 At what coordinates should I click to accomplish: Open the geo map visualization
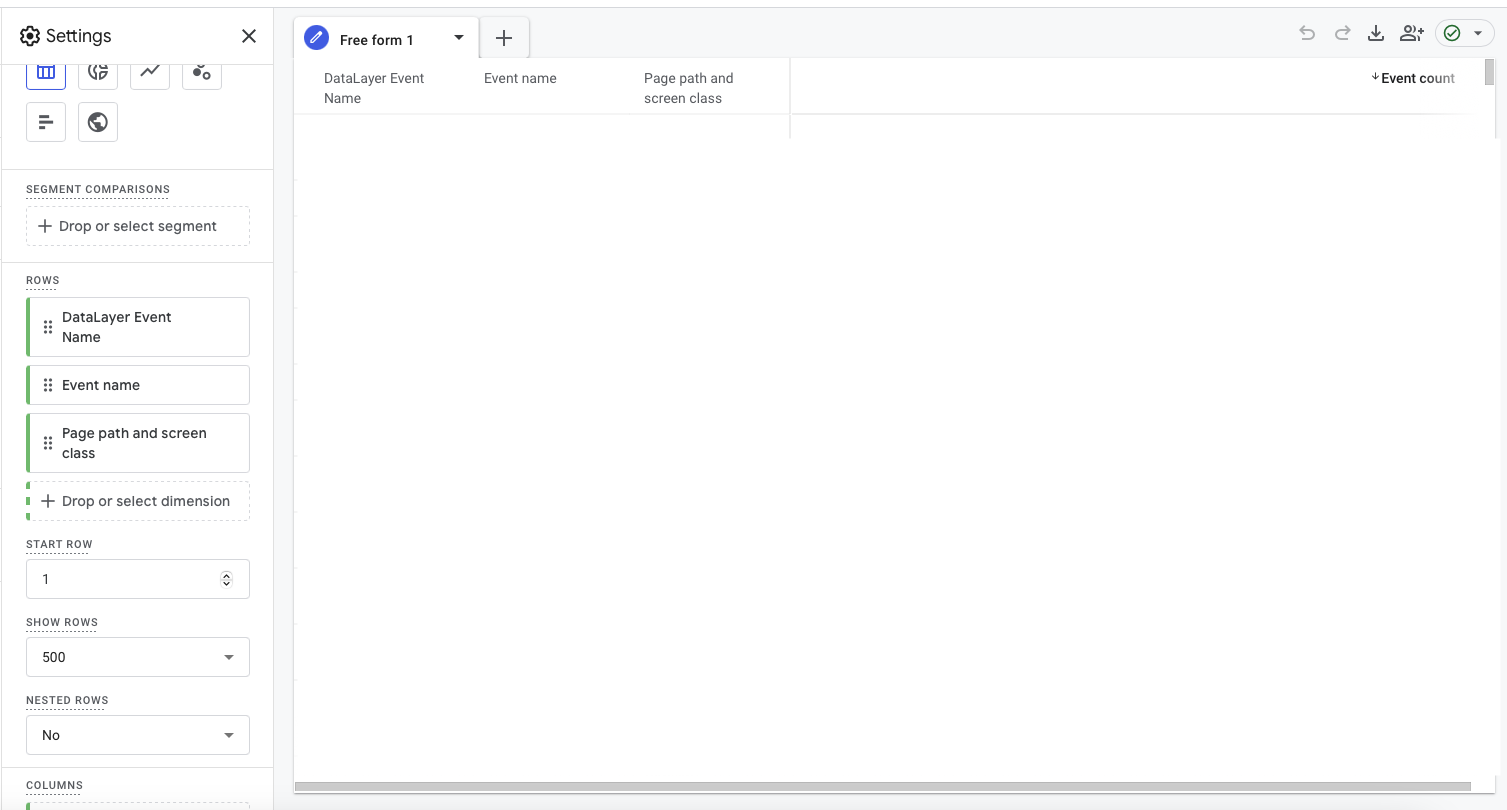pos(97,121)
